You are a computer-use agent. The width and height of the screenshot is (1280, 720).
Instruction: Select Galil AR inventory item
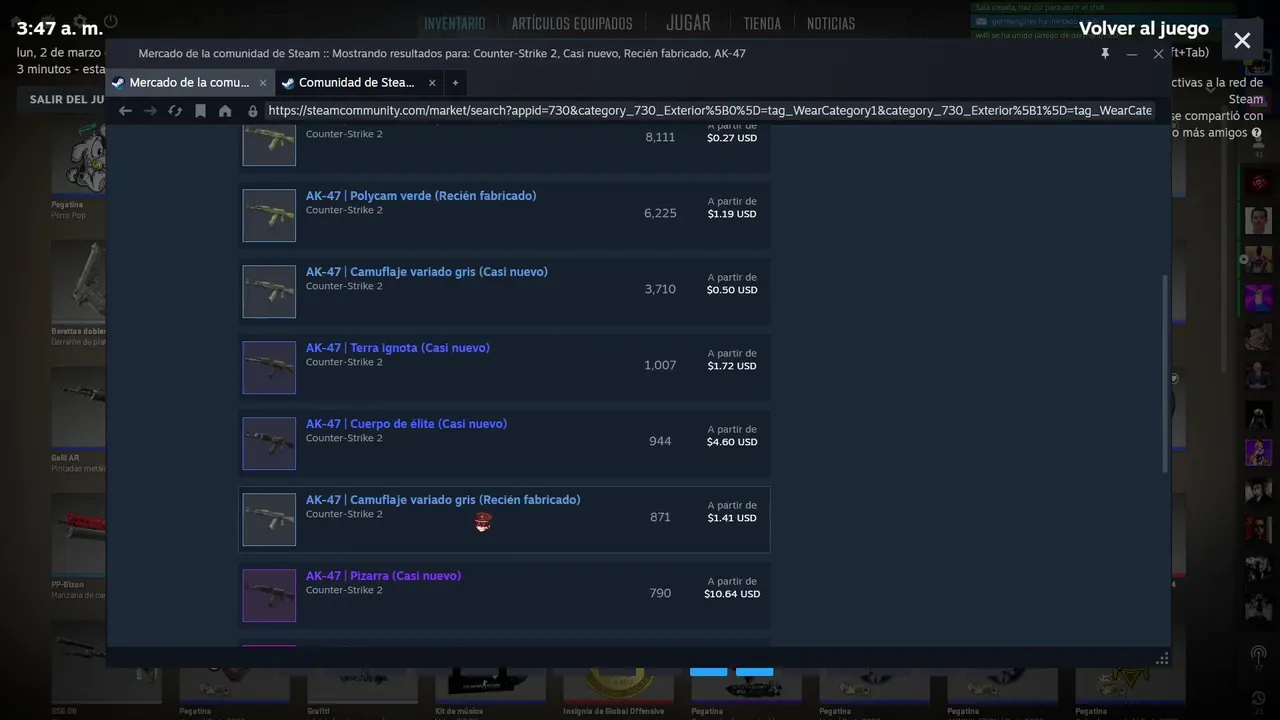coord(78,420)
